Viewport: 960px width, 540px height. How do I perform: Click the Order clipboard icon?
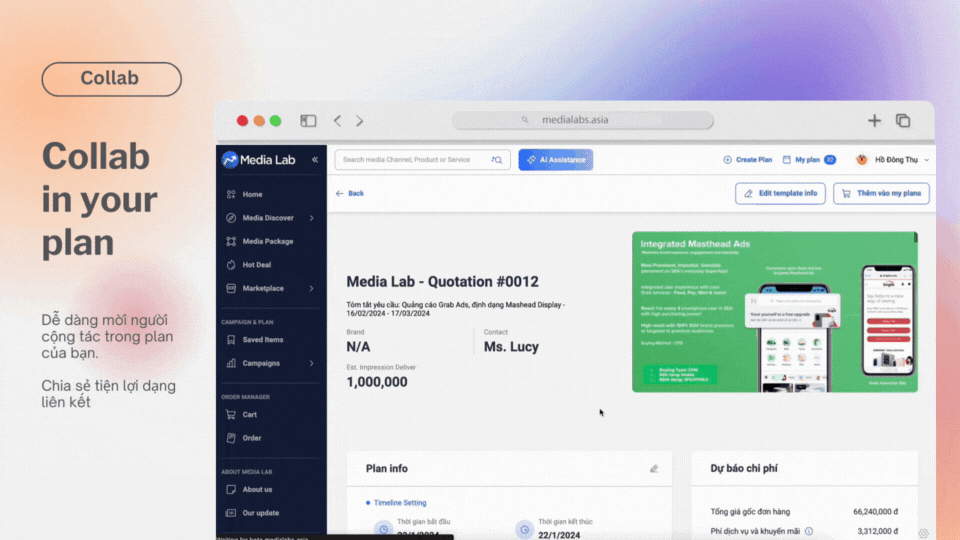coord(231,438)
